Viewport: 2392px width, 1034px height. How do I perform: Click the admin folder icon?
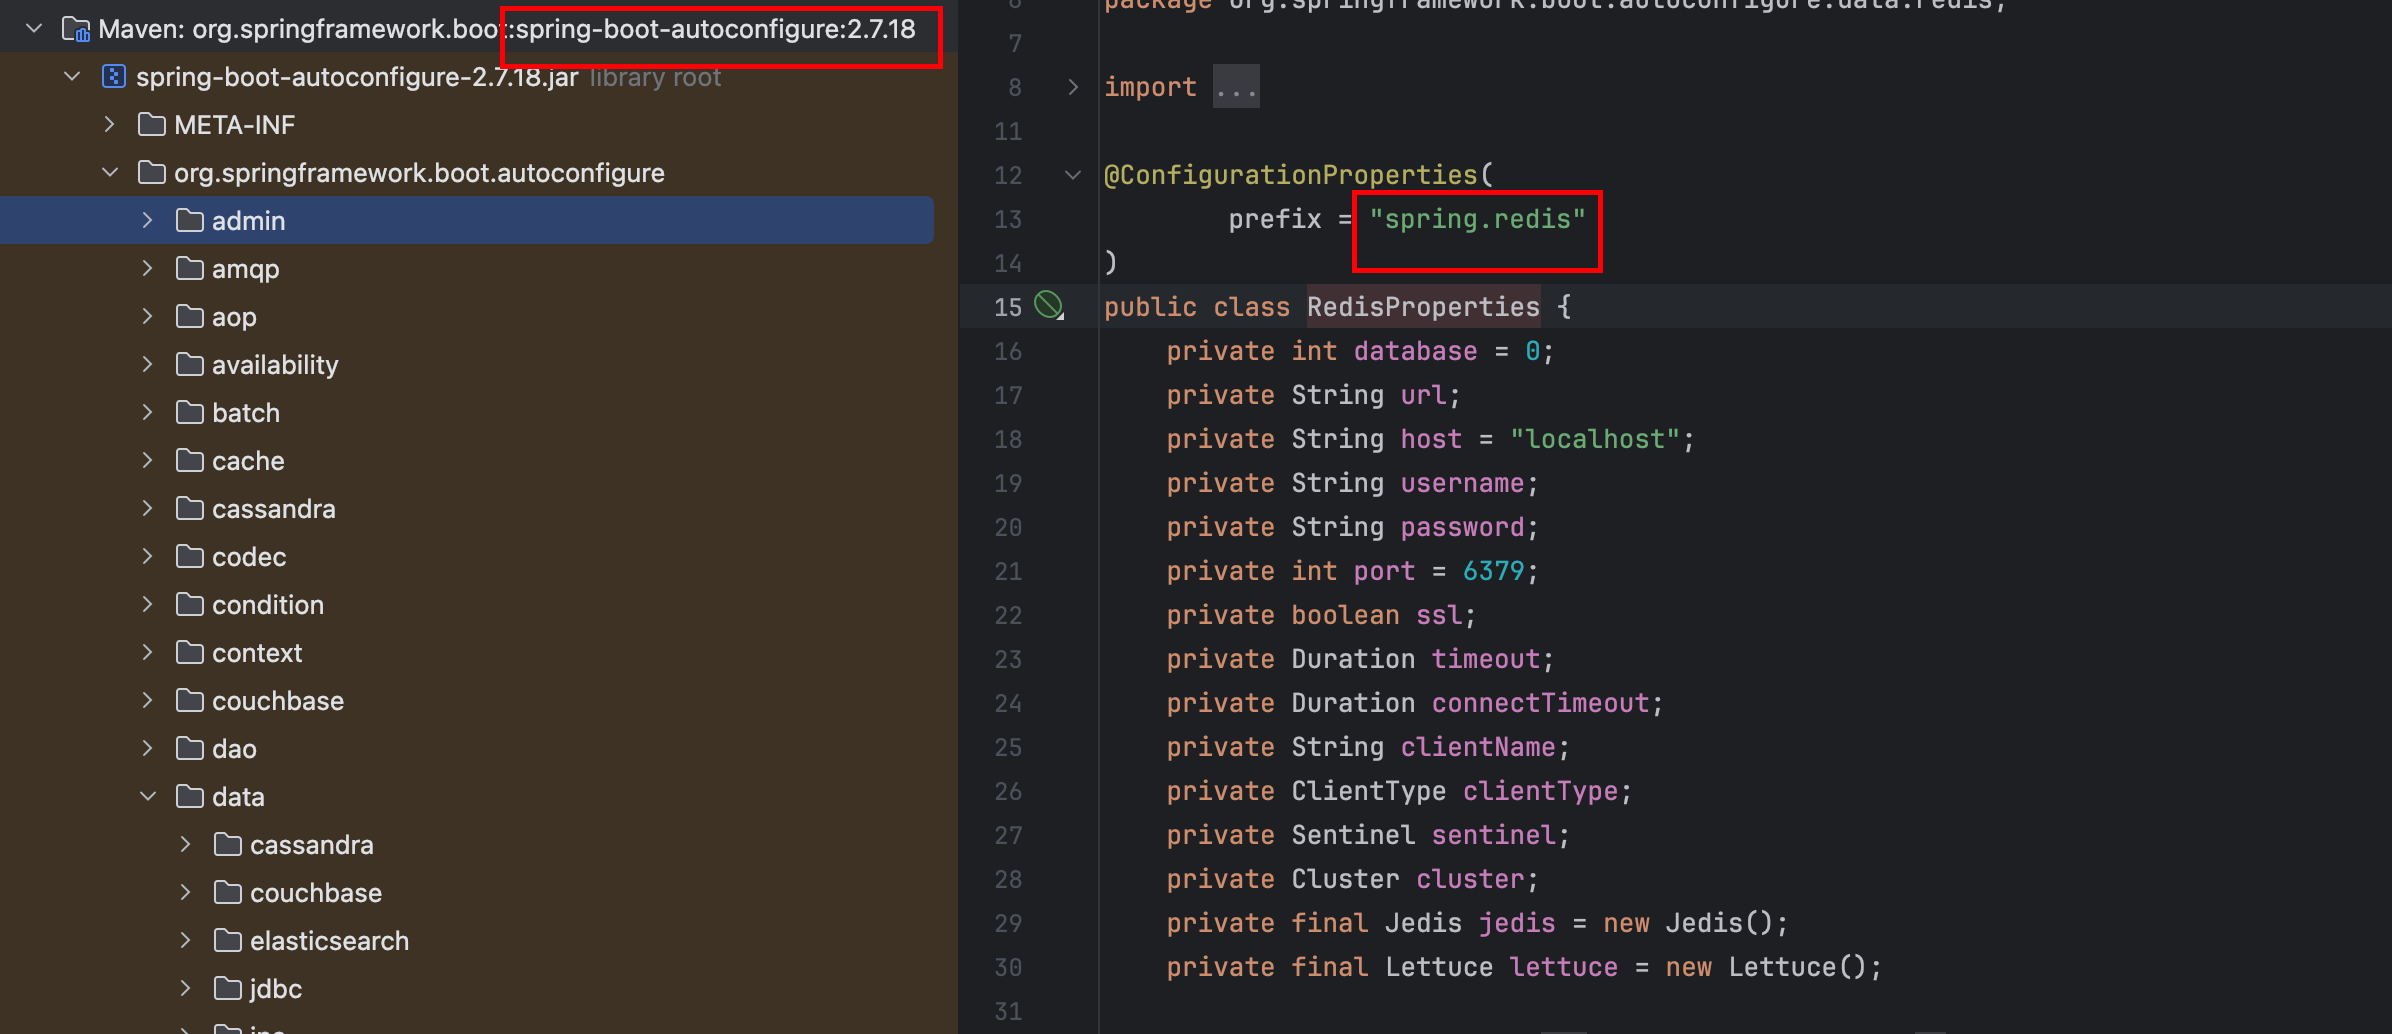[190, 221]
